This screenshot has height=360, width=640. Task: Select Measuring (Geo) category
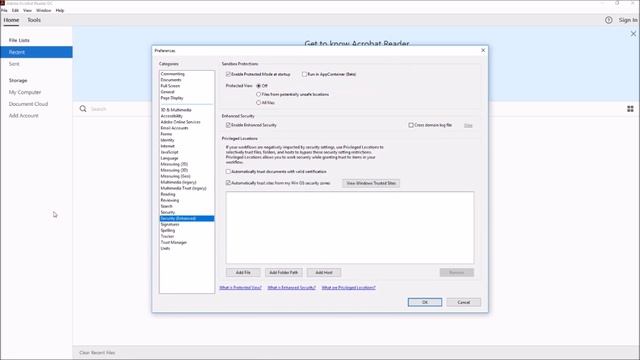[x=176, y=176]
